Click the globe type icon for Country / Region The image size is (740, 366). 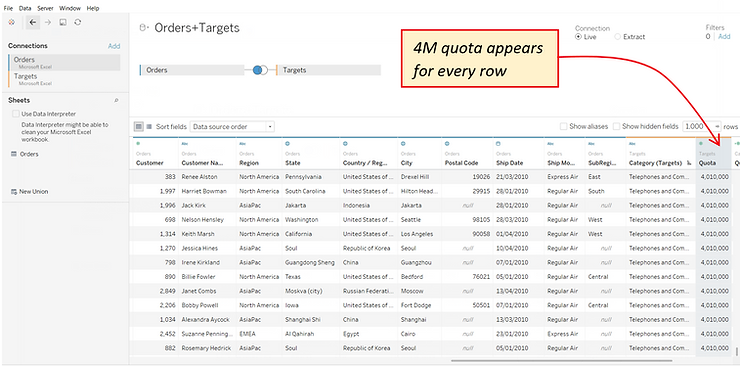click(x=345, y=143)
